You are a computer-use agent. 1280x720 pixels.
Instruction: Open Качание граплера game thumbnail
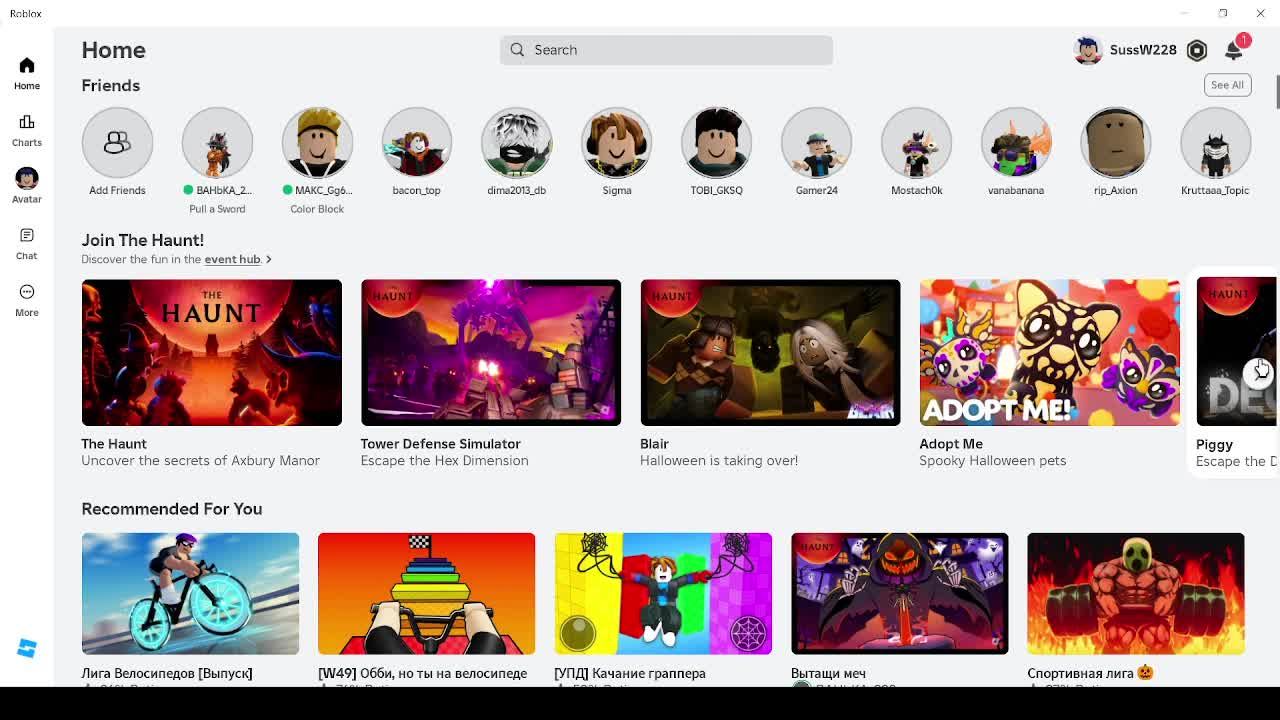(663, 594)
